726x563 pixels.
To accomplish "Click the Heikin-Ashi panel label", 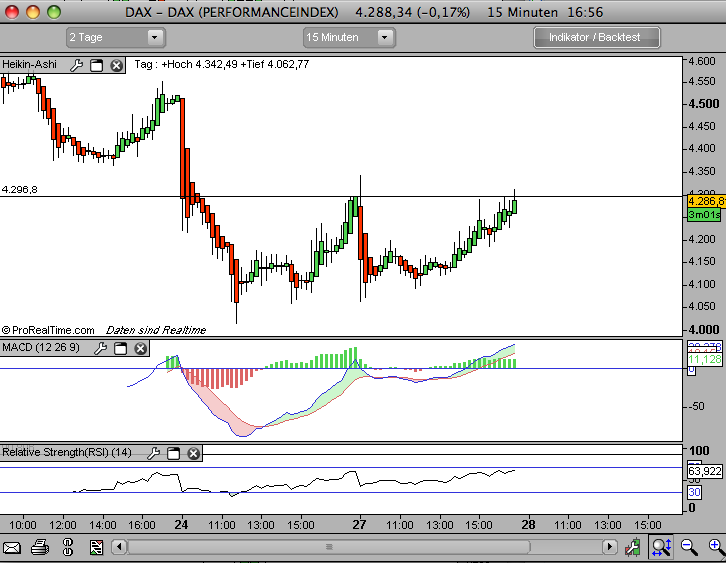I will (x=30, y=64).
